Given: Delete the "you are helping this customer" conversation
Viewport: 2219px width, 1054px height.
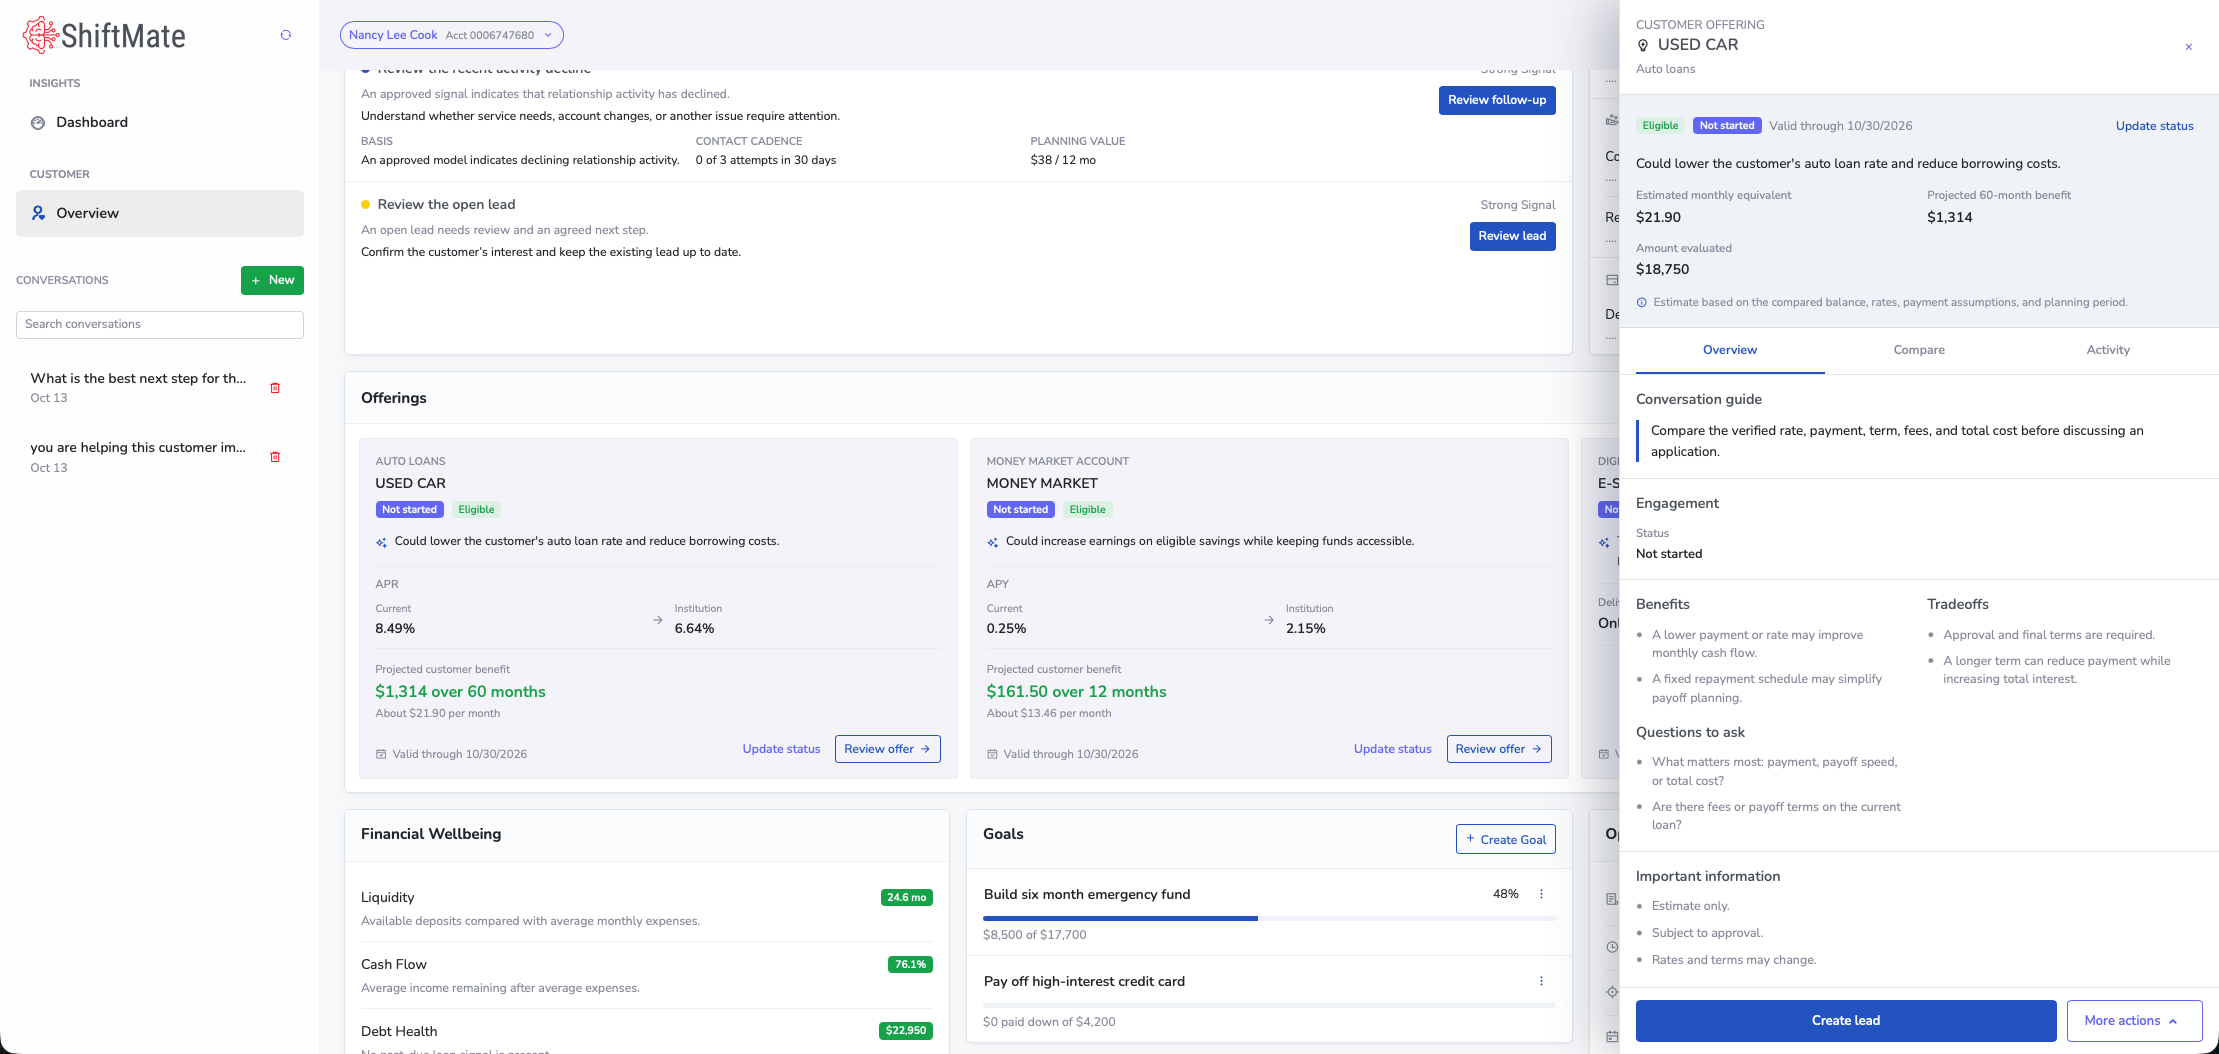Looking at the screenshot, I should point(275,457).
